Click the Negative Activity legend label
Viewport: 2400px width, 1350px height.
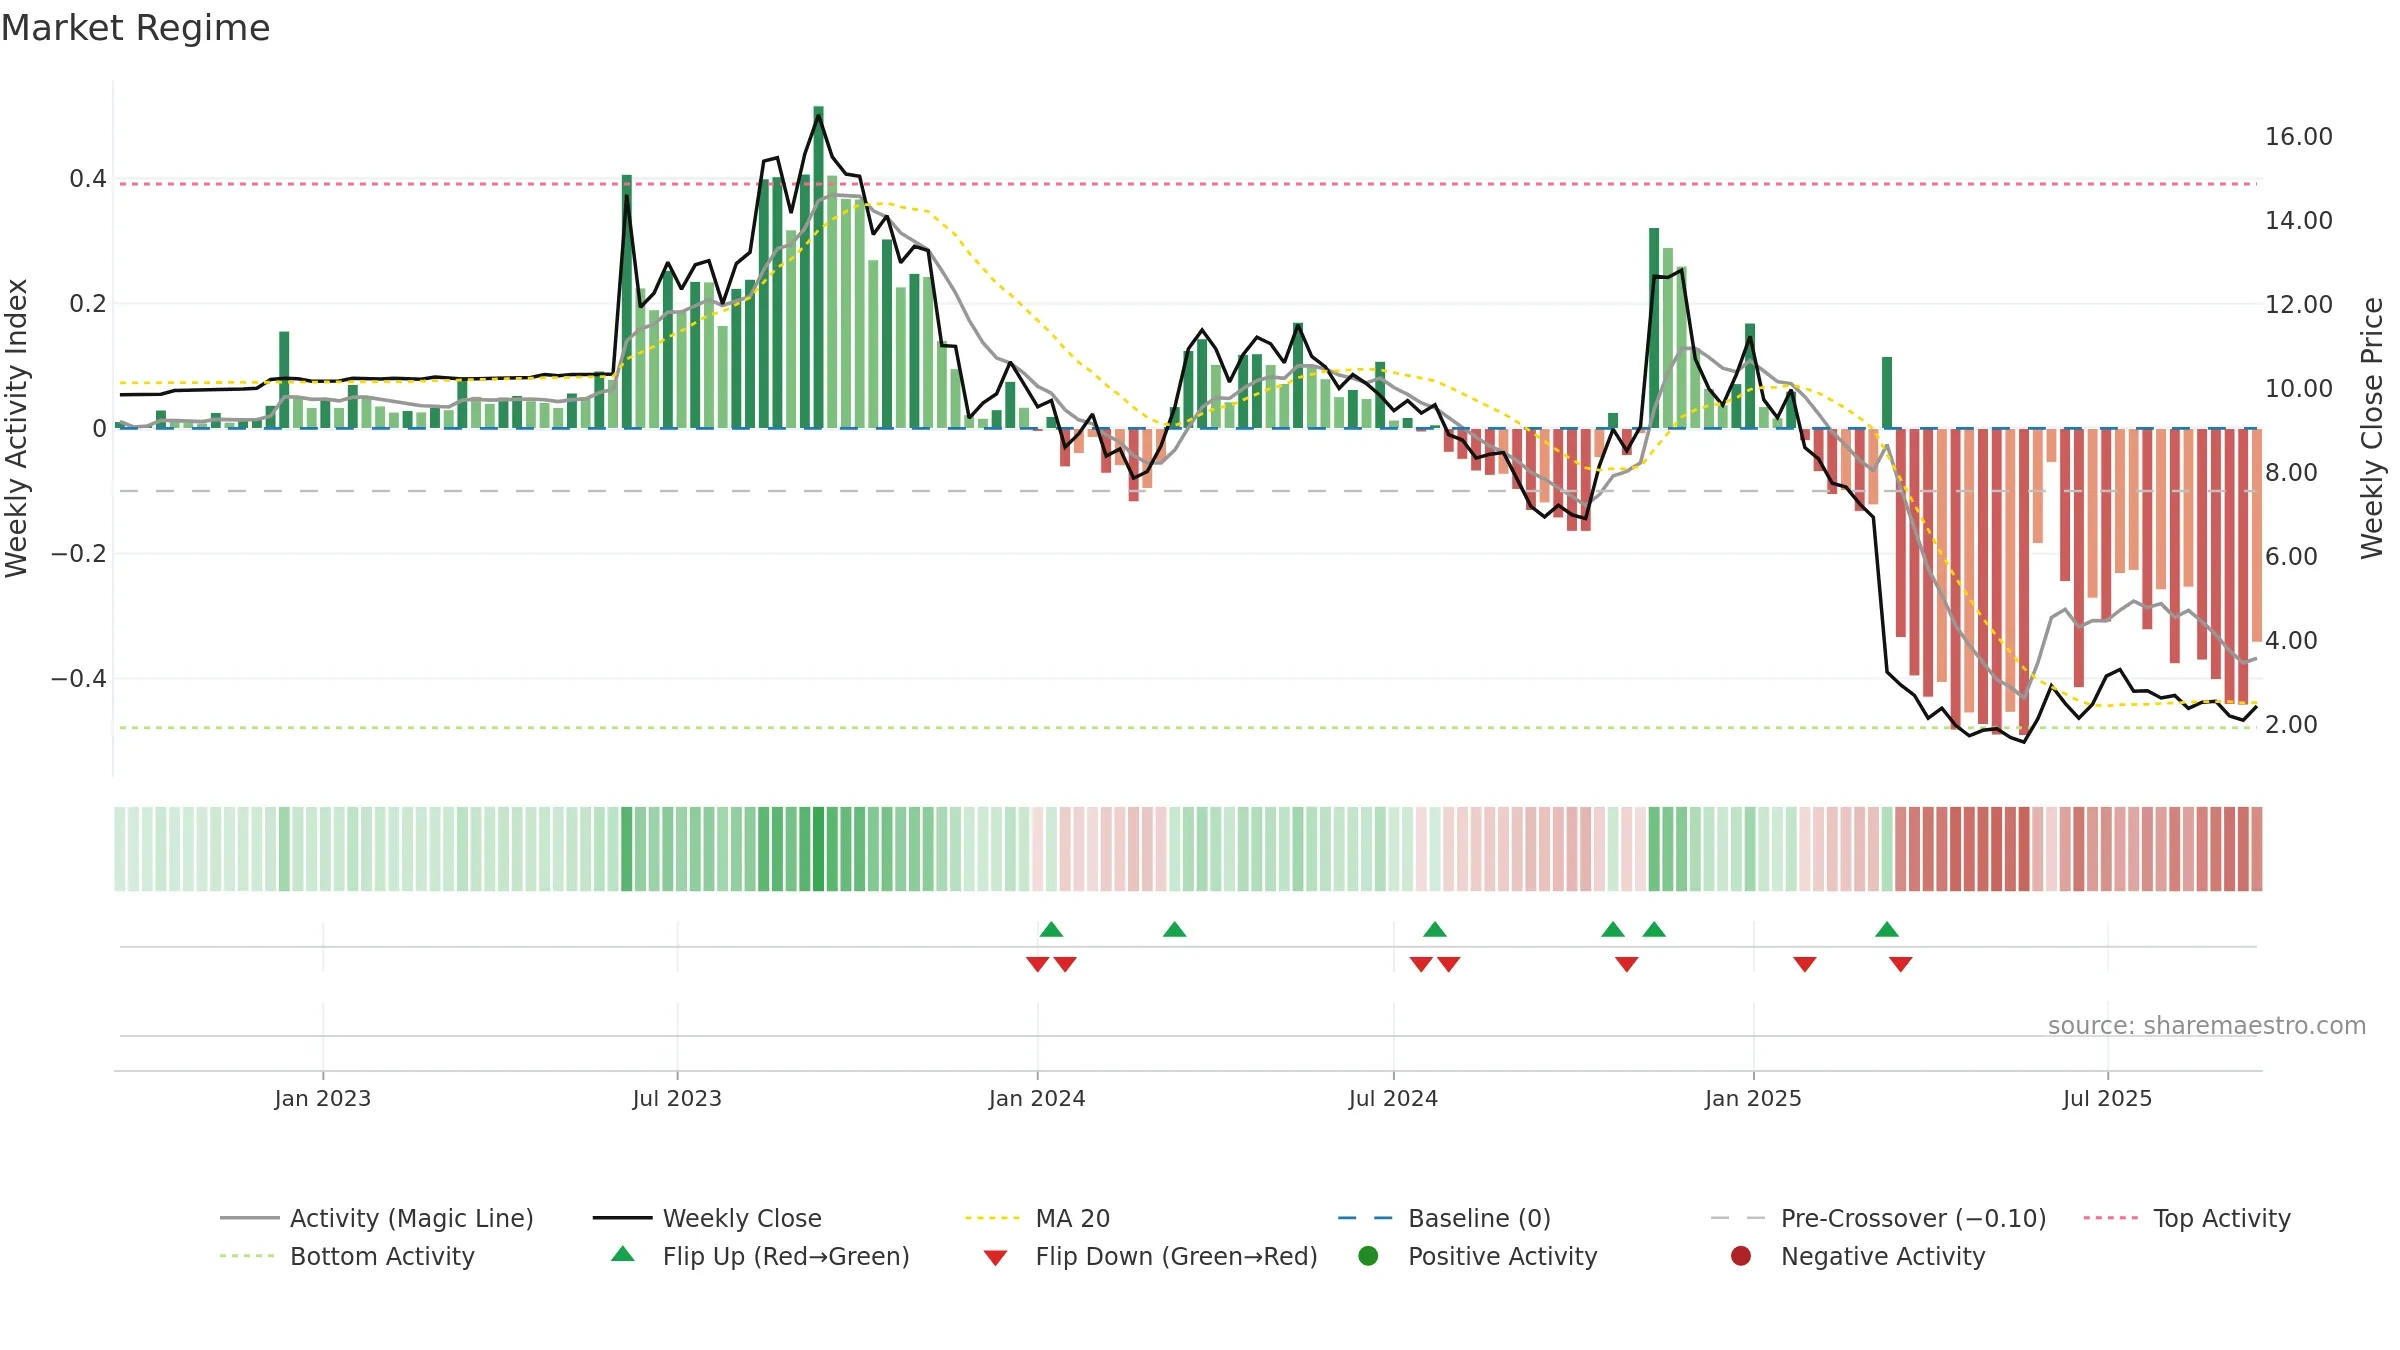1883,1256
